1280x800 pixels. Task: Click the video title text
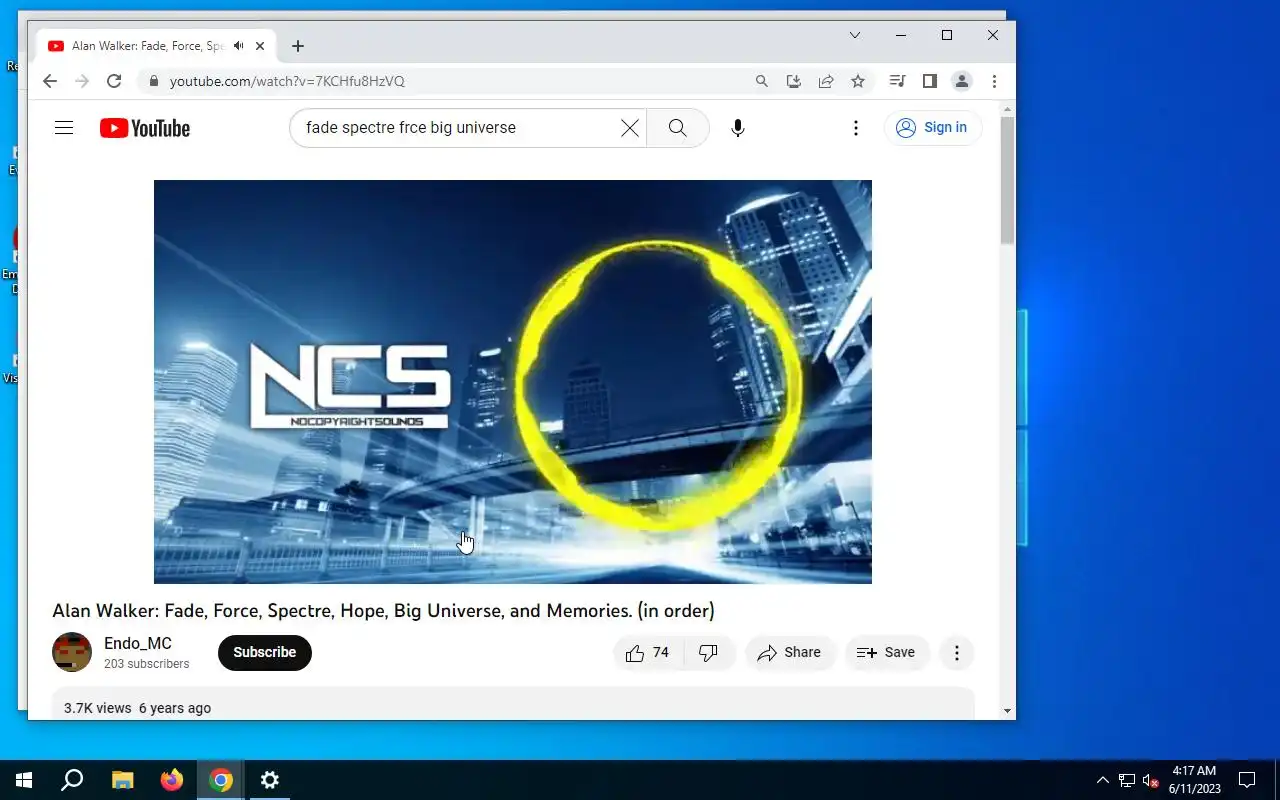click(383, 610)
